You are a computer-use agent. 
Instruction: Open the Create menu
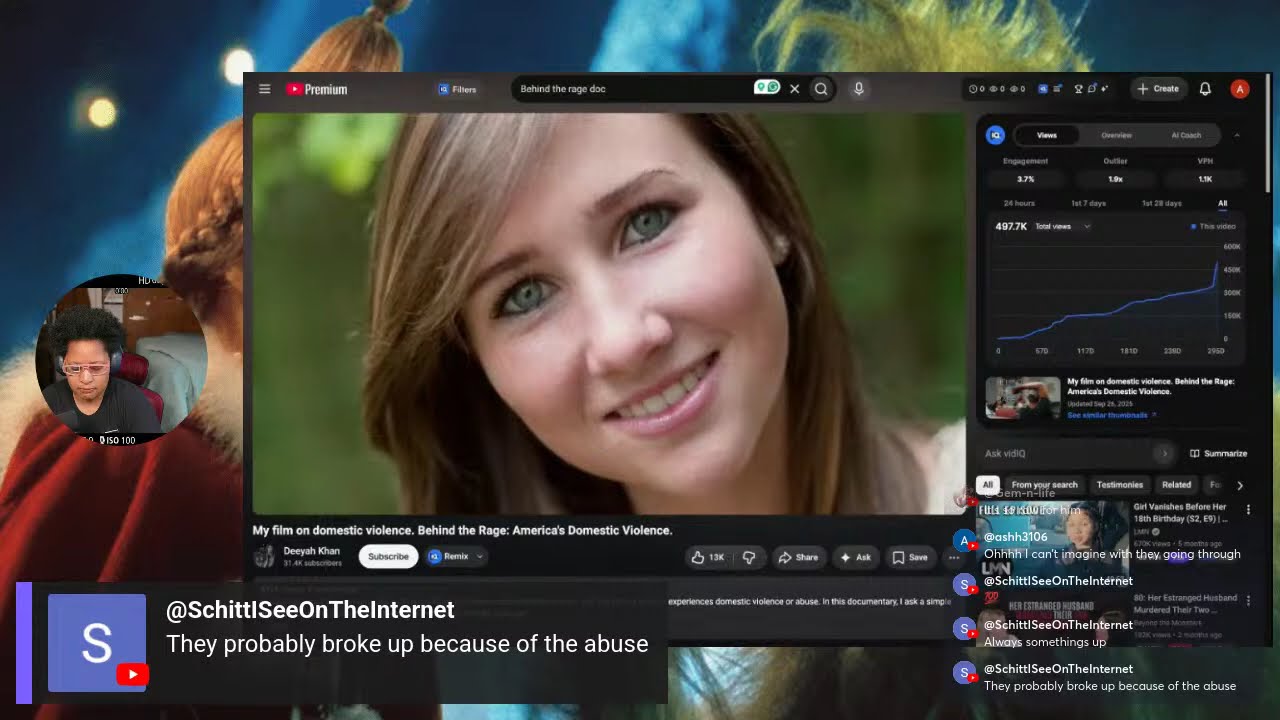[x=1158, y=89]
